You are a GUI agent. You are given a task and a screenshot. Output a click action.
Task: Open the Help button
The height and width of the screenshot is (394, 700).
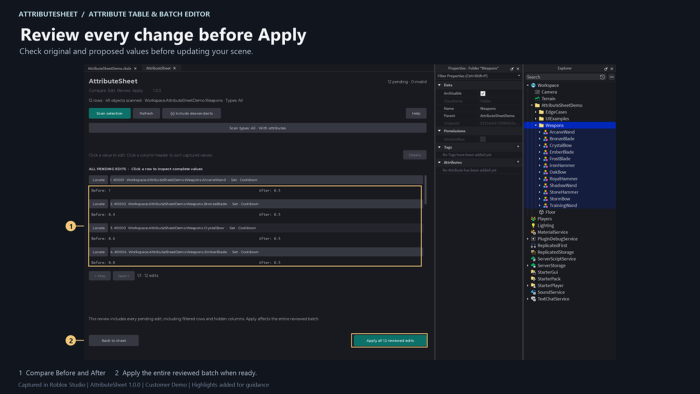tap(416, 113)
